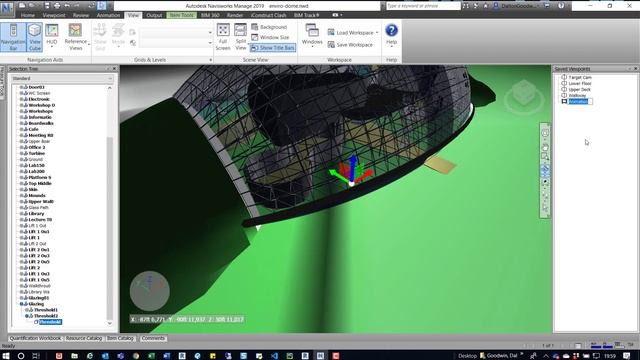Select the Walkway saved viewpoint

(577, 96)
